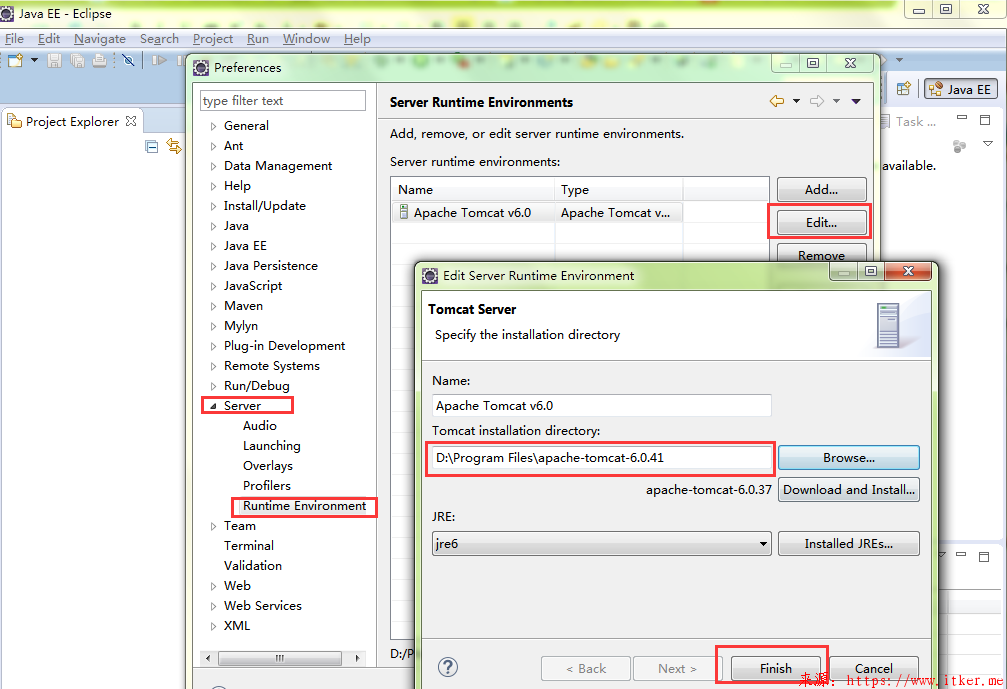
Task: Open the JRE combo box showing jre6
Action: (x=602, y=543)
